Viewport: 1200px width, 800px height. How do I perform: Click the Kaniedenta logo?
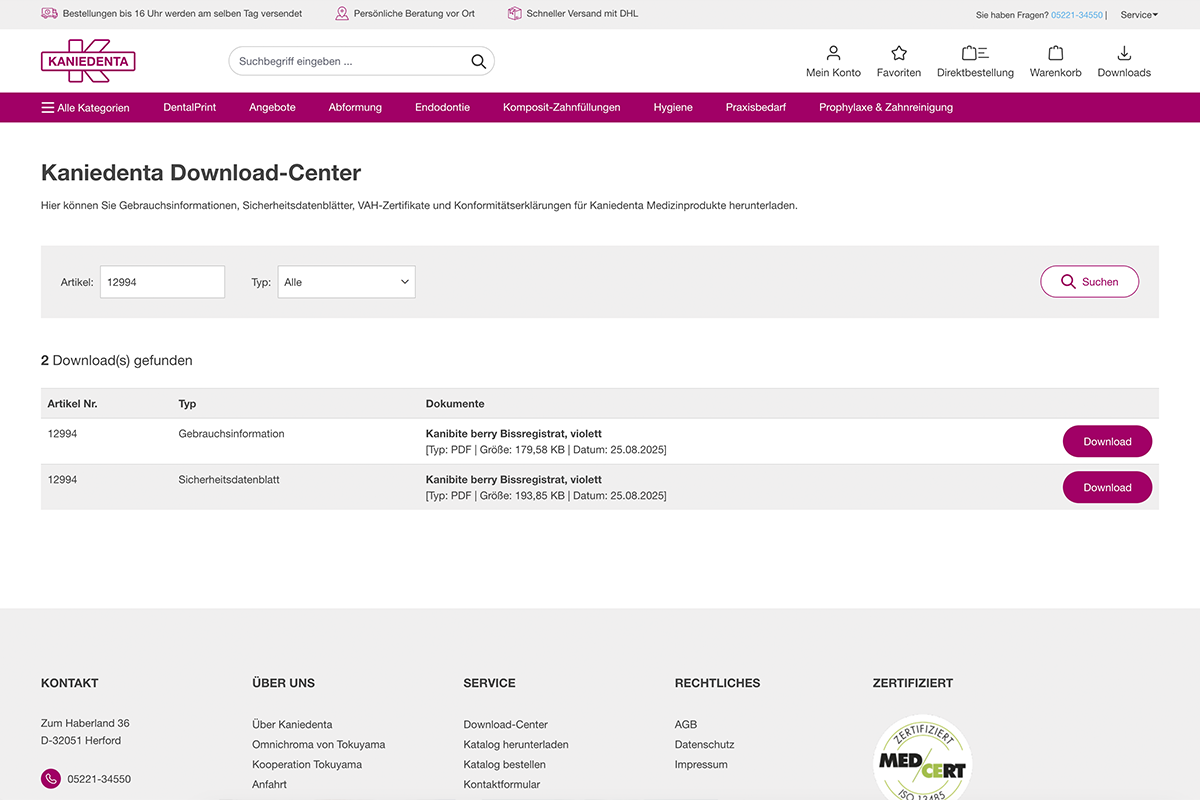pos(88,61)
